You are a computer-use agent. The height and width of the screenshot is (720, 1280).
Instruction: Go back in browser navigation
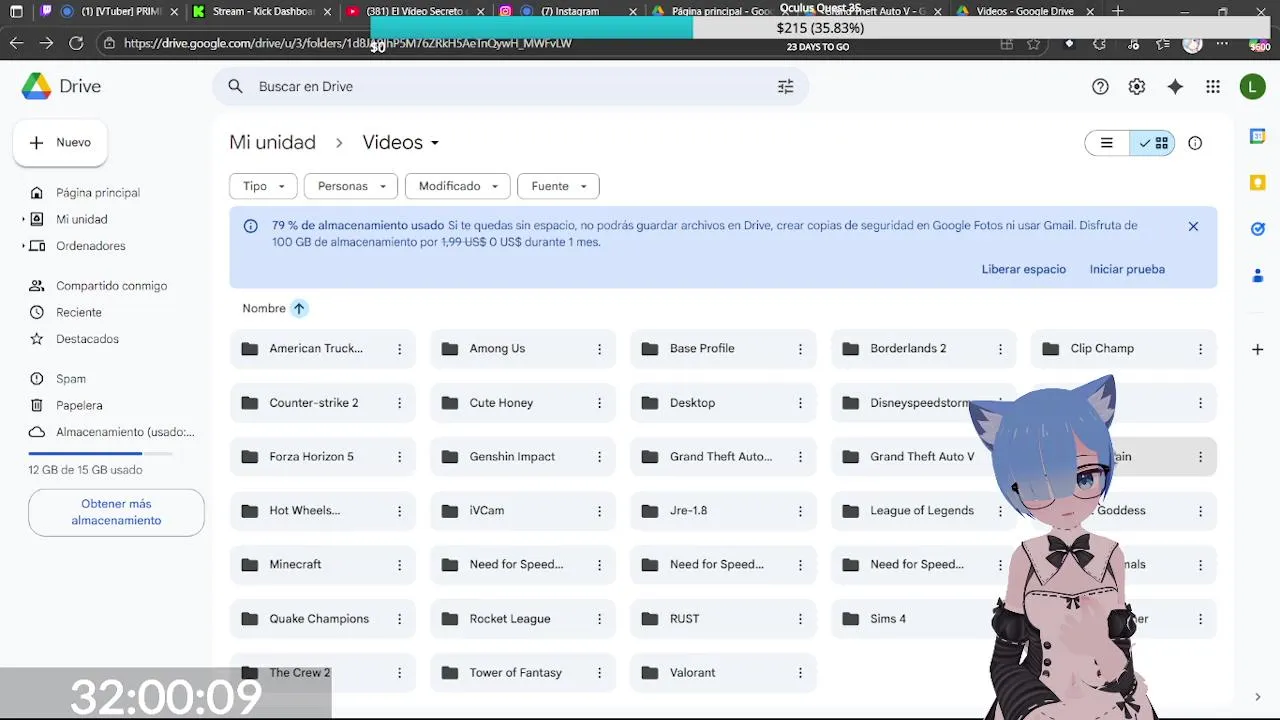pyautogui.click(x=16, y=43)
